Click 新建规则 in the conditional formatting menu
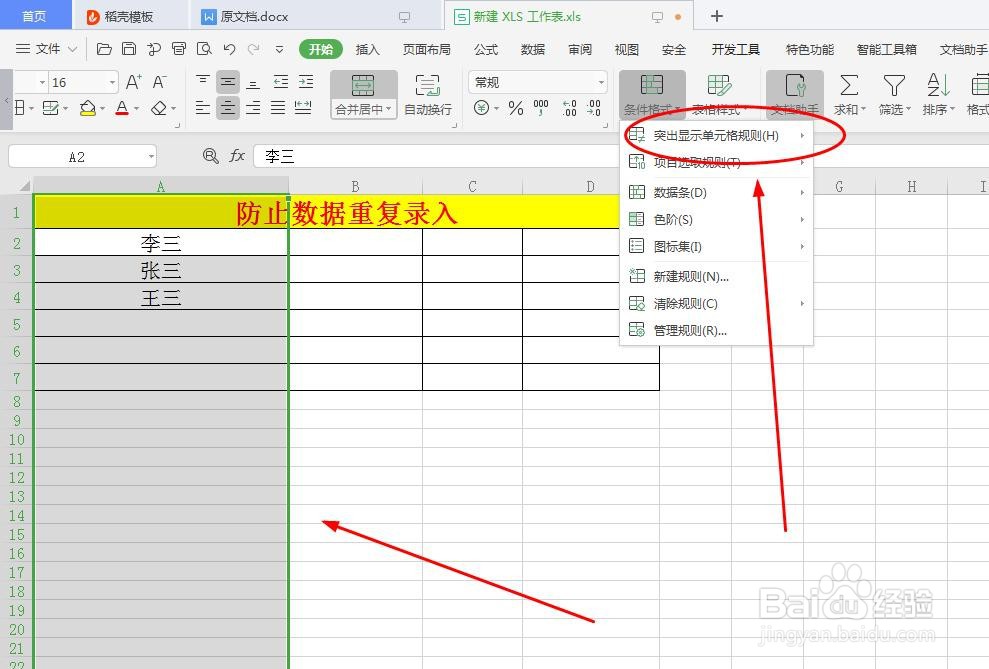The width and height of the screenshot is (989, 669). 688,275
